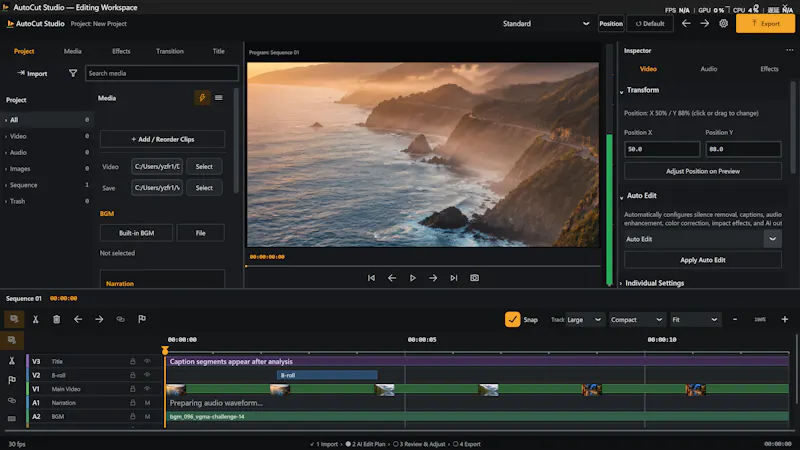
Task: Mute the A1 Narration track
Action: click(147, 403)
